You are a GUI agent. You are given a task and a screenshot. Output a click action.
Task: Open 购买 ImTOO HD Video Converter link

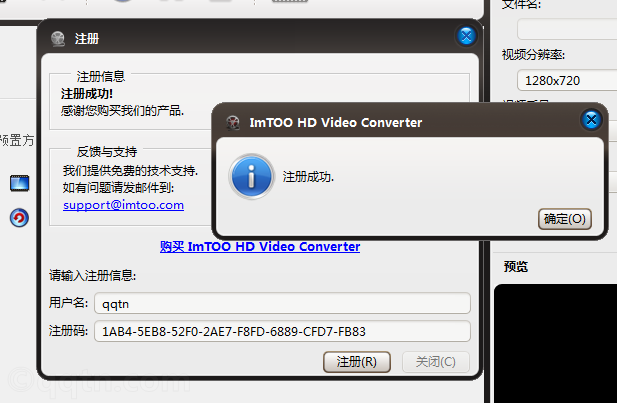[260, 246]
